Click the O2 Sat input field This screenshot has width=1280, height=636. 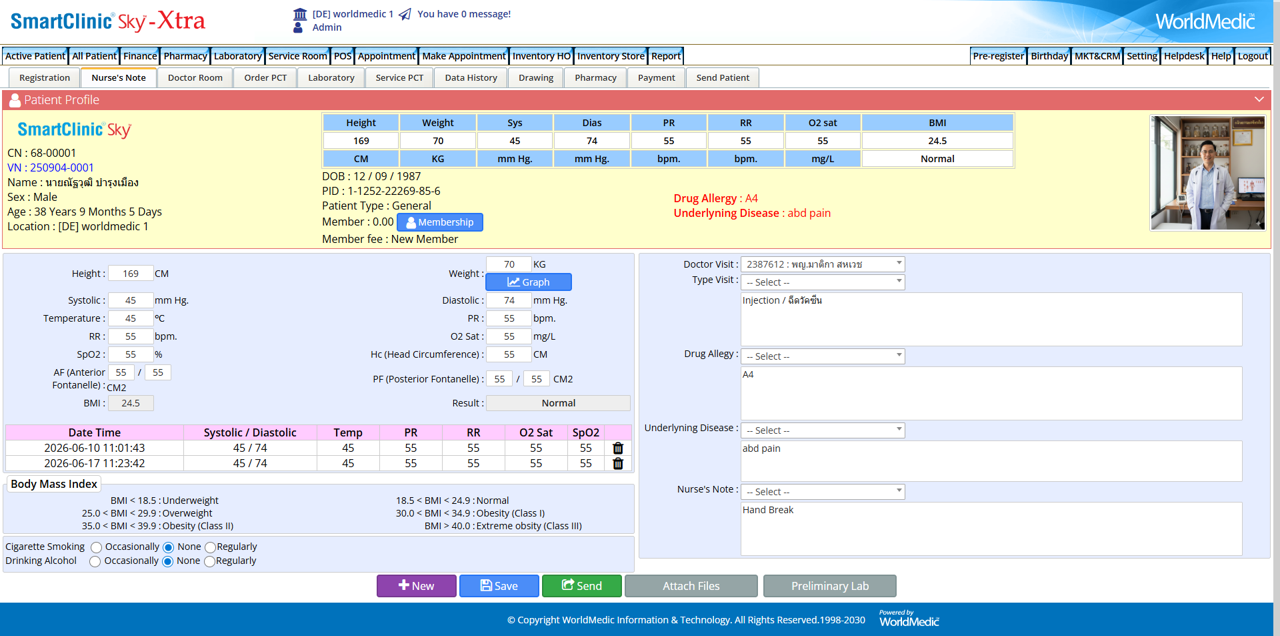(x=509, y=336)
